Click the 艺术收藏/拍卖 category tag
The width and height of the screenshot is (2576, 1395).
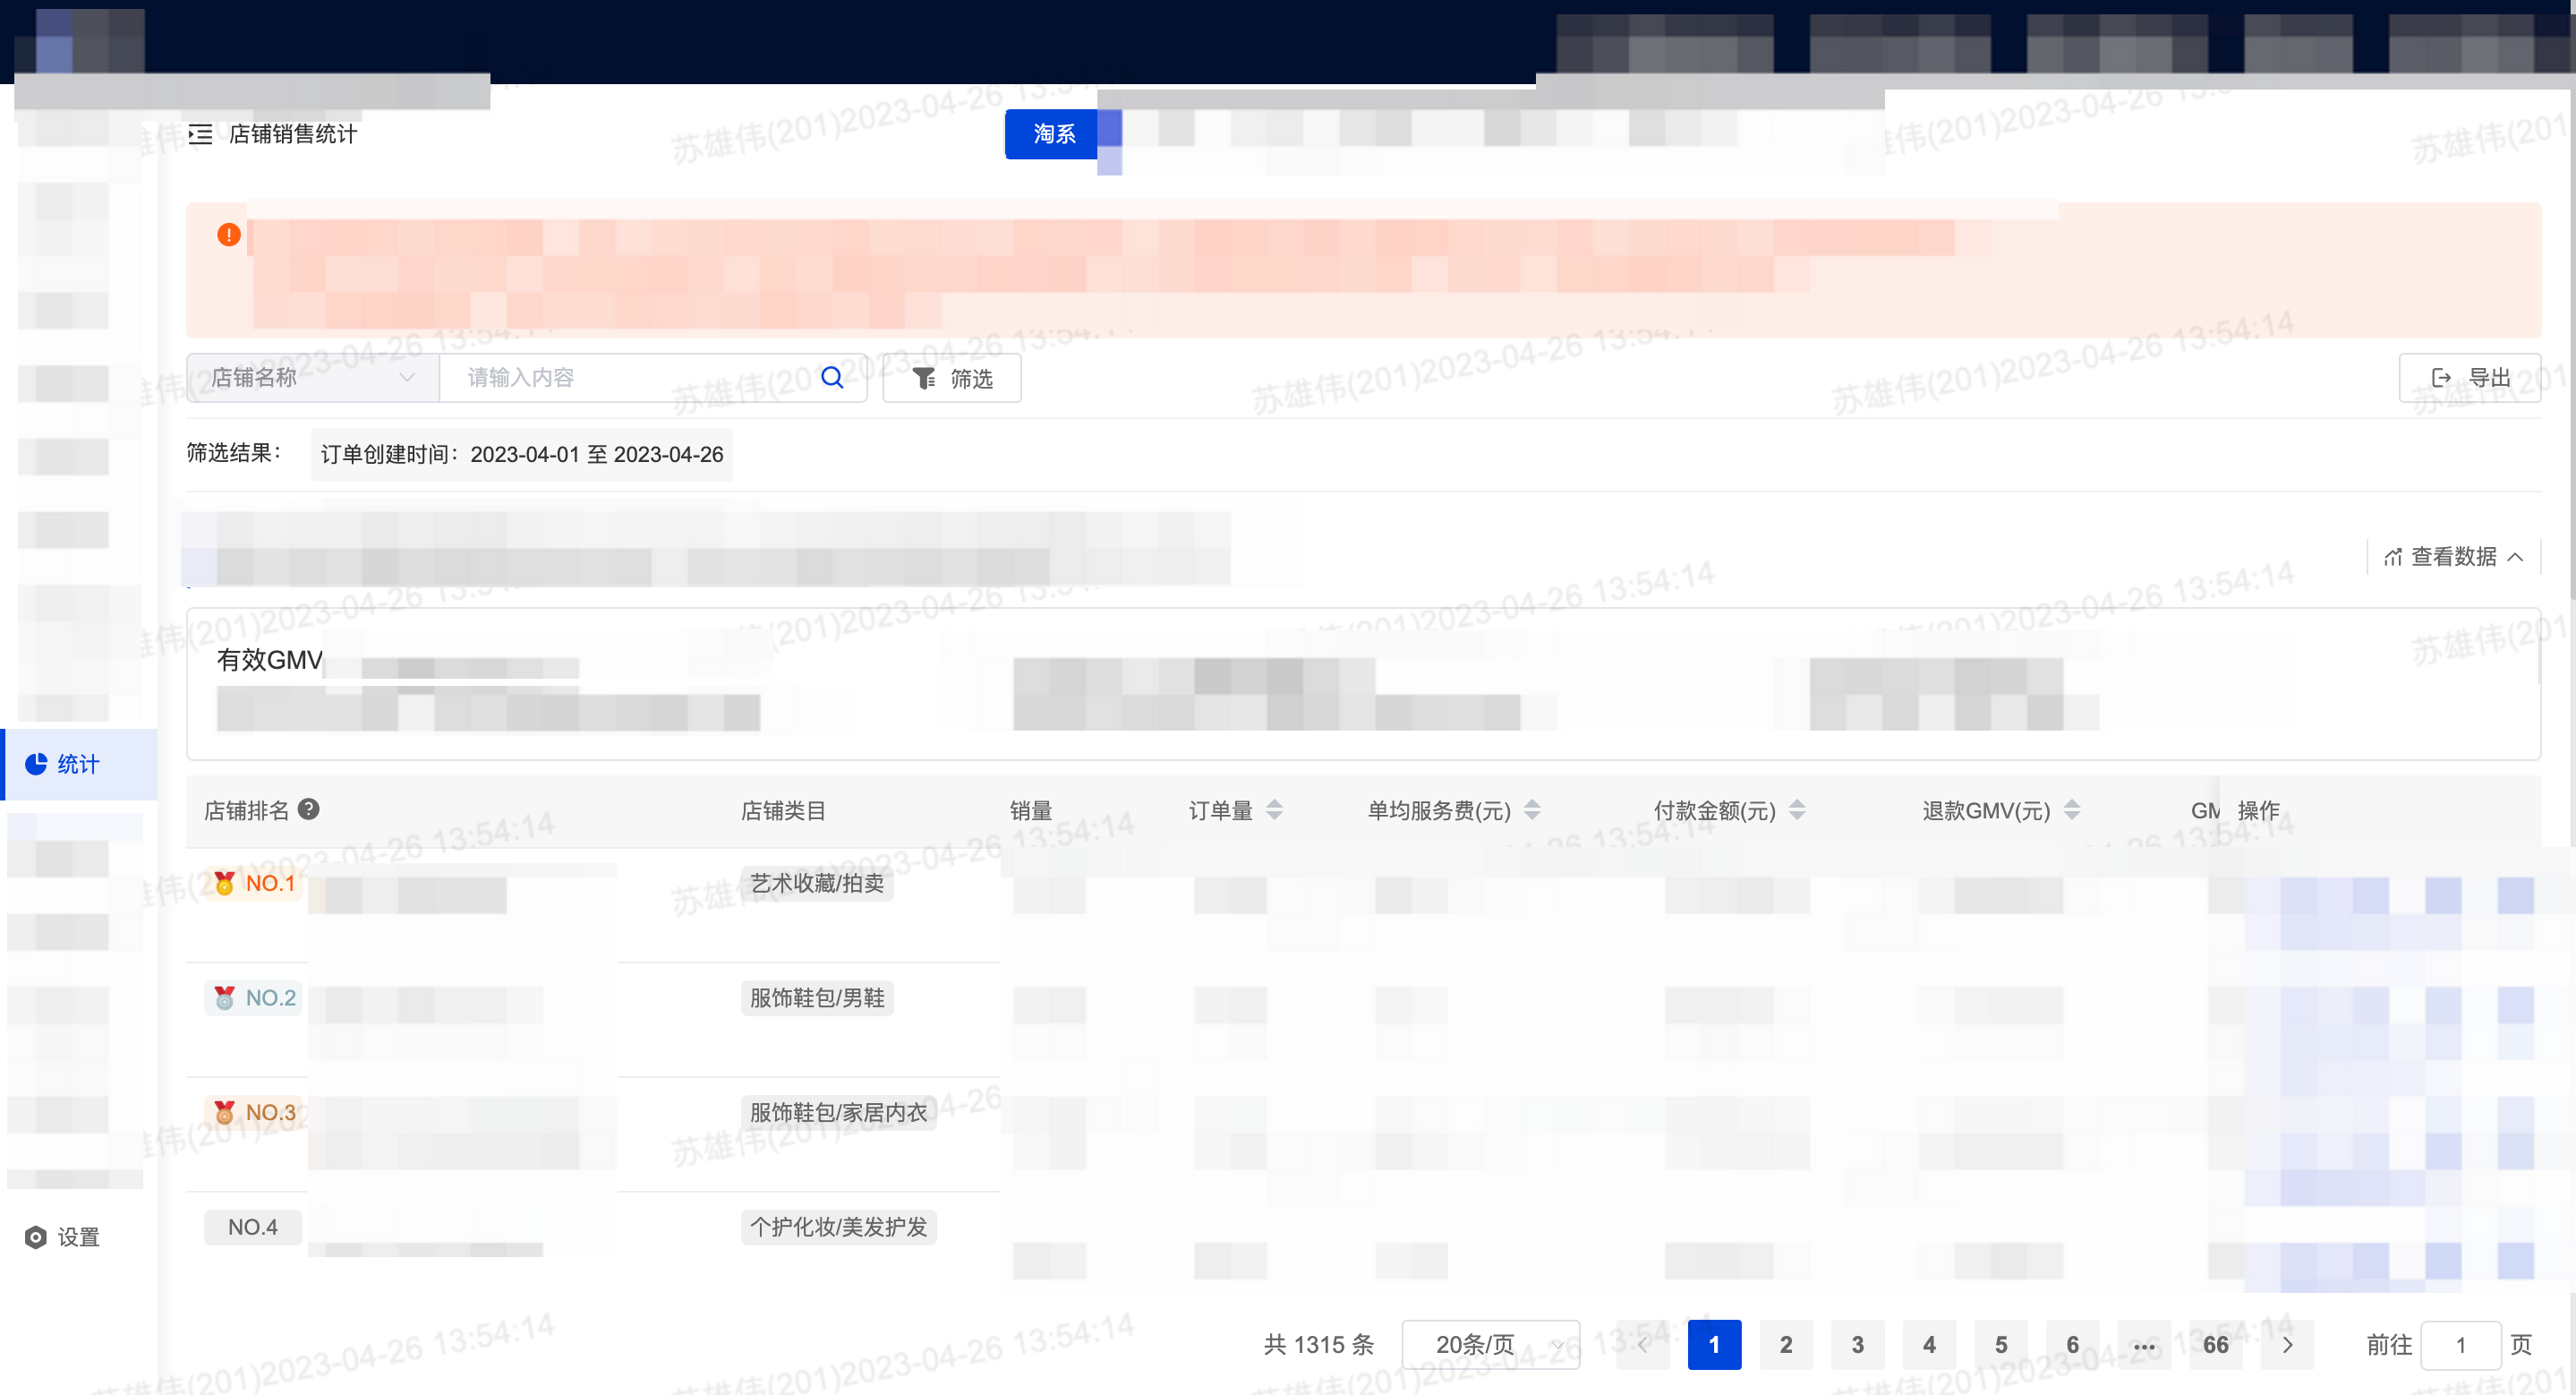pos(817,883)
